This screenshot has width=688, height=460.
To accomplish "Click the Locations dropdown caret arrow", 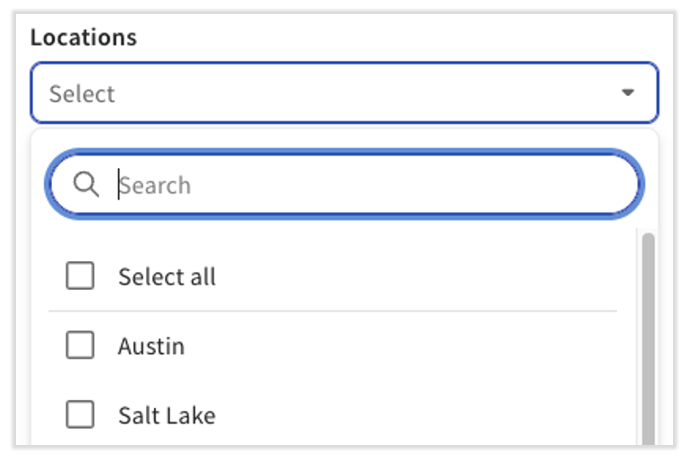I will click(x=628, y=93).
